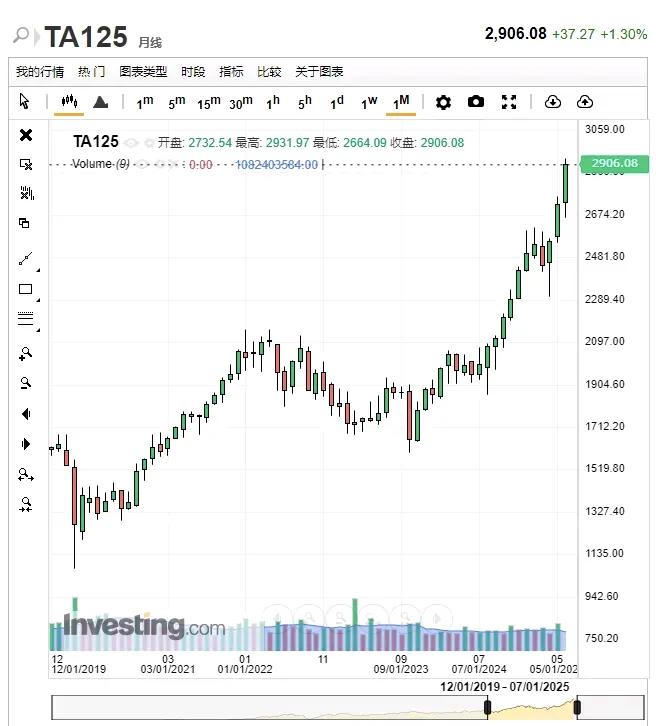
Task: Click the overlapping squares layer icon
Action: 24,223
